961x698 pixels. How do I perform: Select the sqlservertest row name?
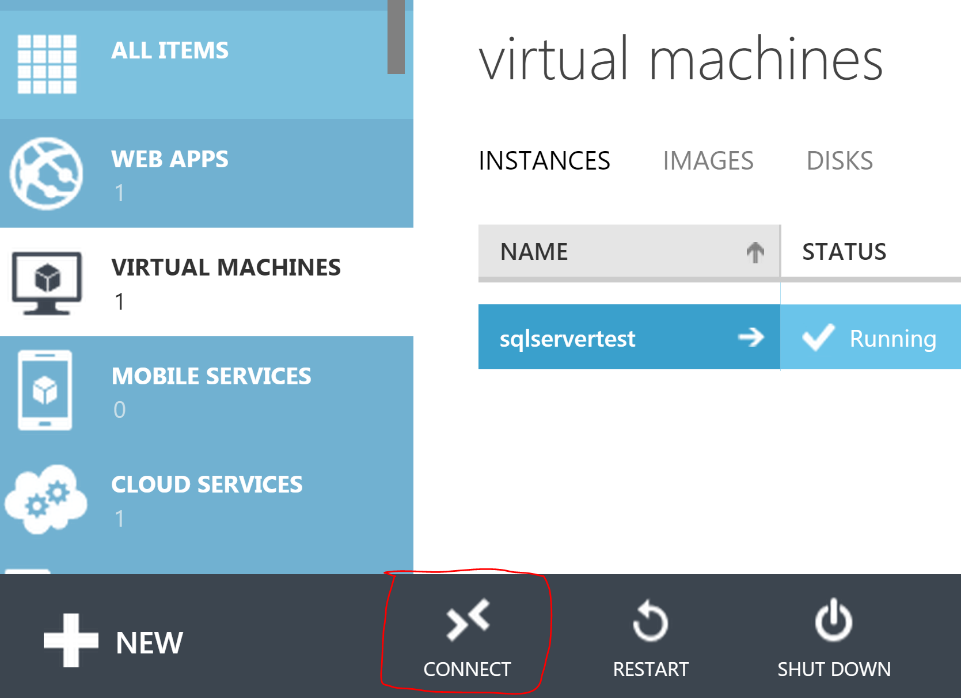coord(568,339)
